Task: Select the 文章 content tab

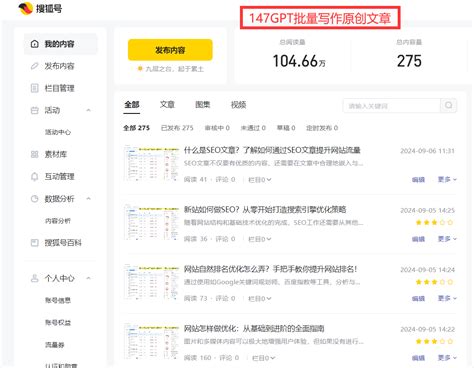Action: coord(167,105)
